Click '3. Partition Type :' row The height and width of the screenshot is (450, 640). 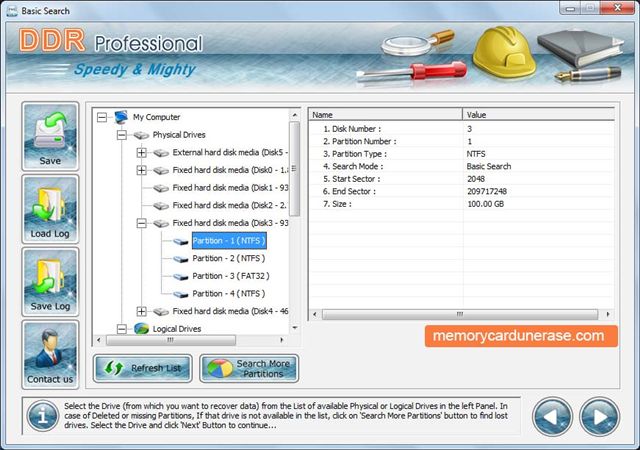pos(461,154)
